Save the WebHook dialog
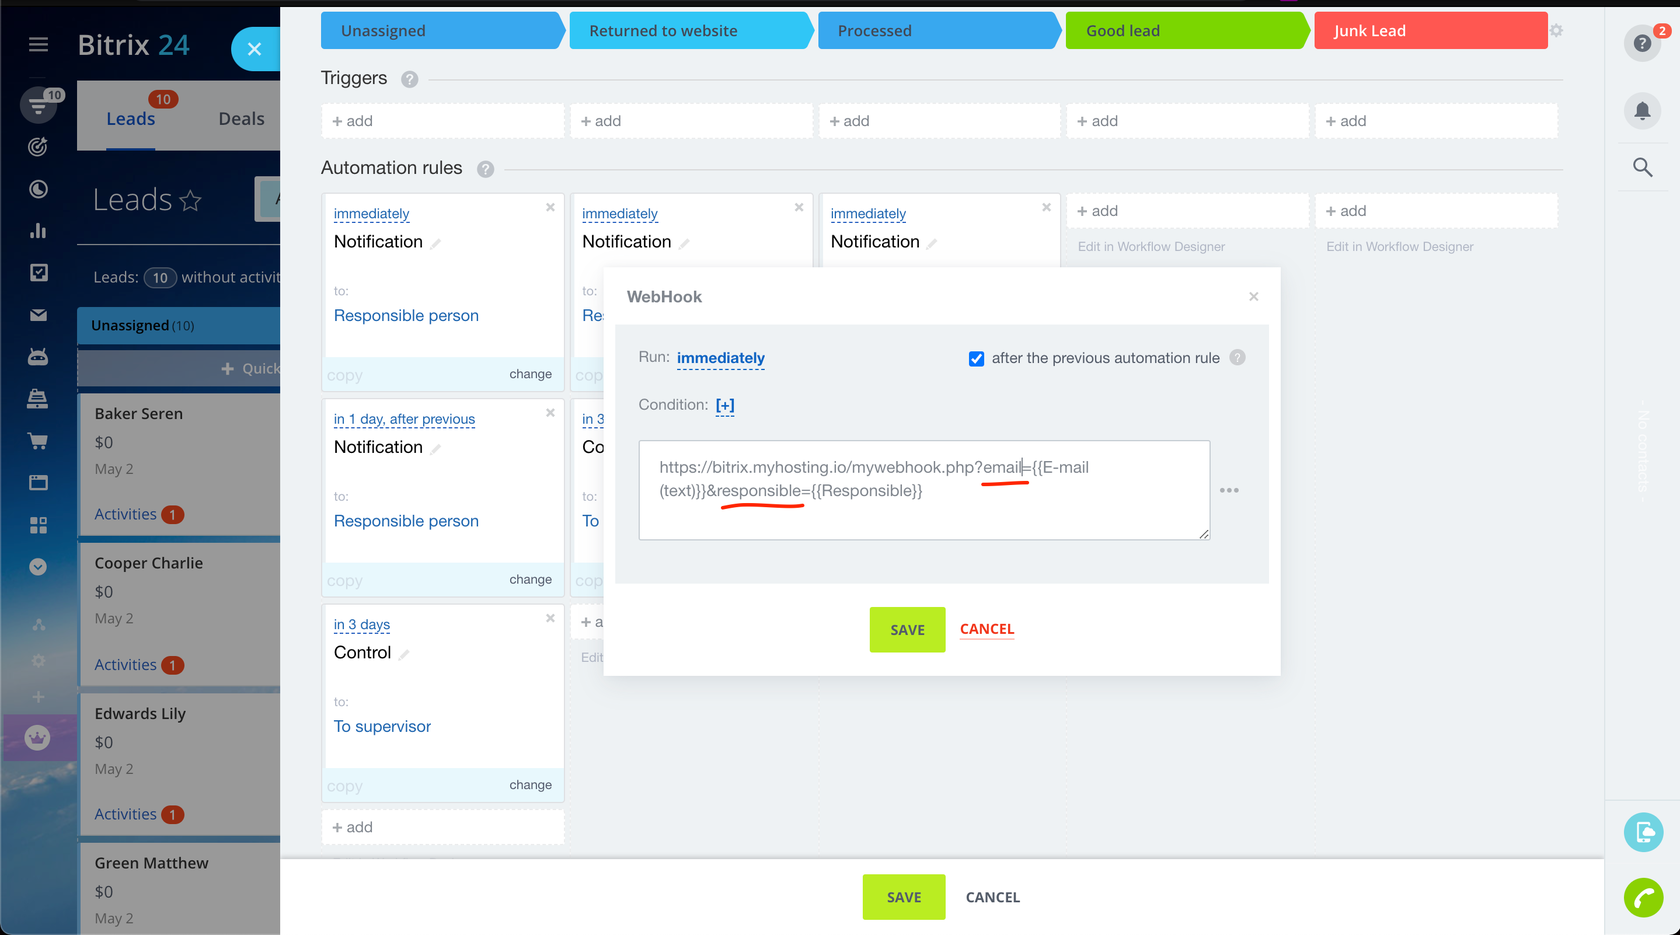 907,630
